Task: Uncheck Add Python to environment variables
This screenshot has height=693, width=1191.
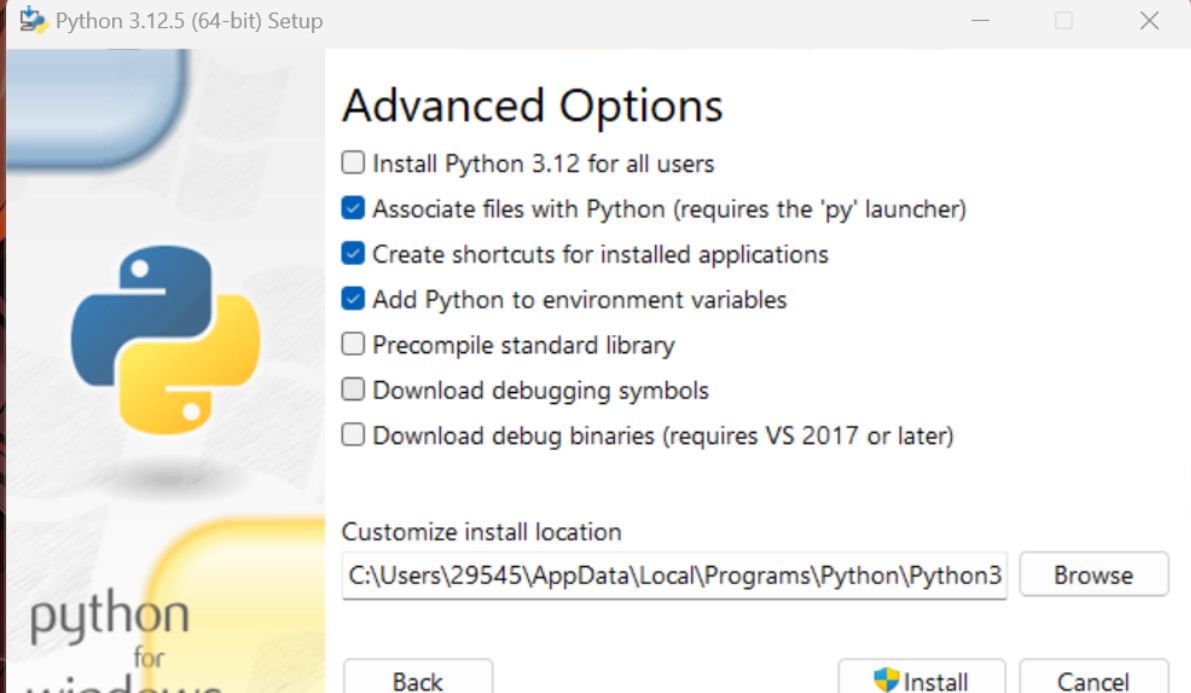Action: click(353, 299)
